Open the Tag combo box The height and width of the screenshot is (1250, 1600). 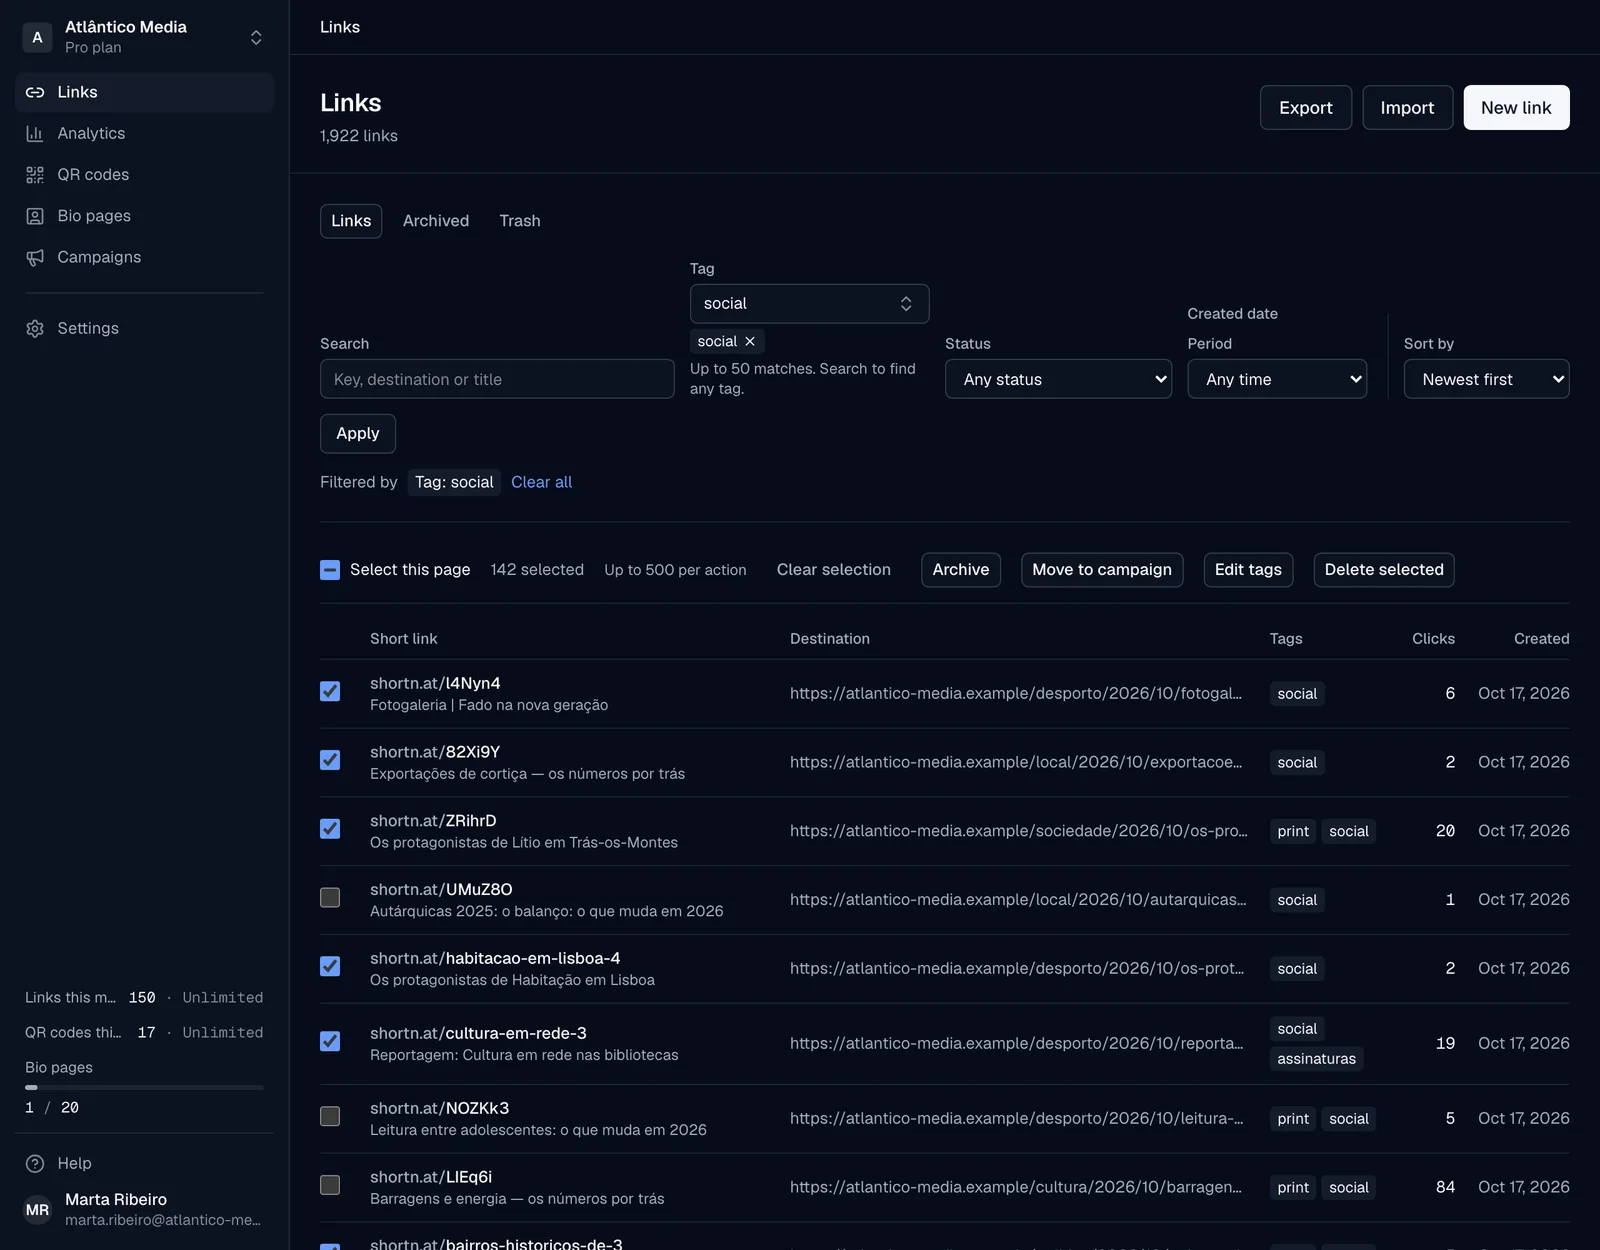pos(809,304)
